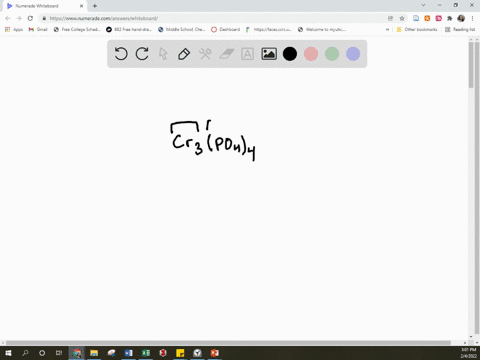Image resolution: width=480 pixels, height=360 pixels.
Task: Choose the pink pen color
Action: click(x=311, y=54)
